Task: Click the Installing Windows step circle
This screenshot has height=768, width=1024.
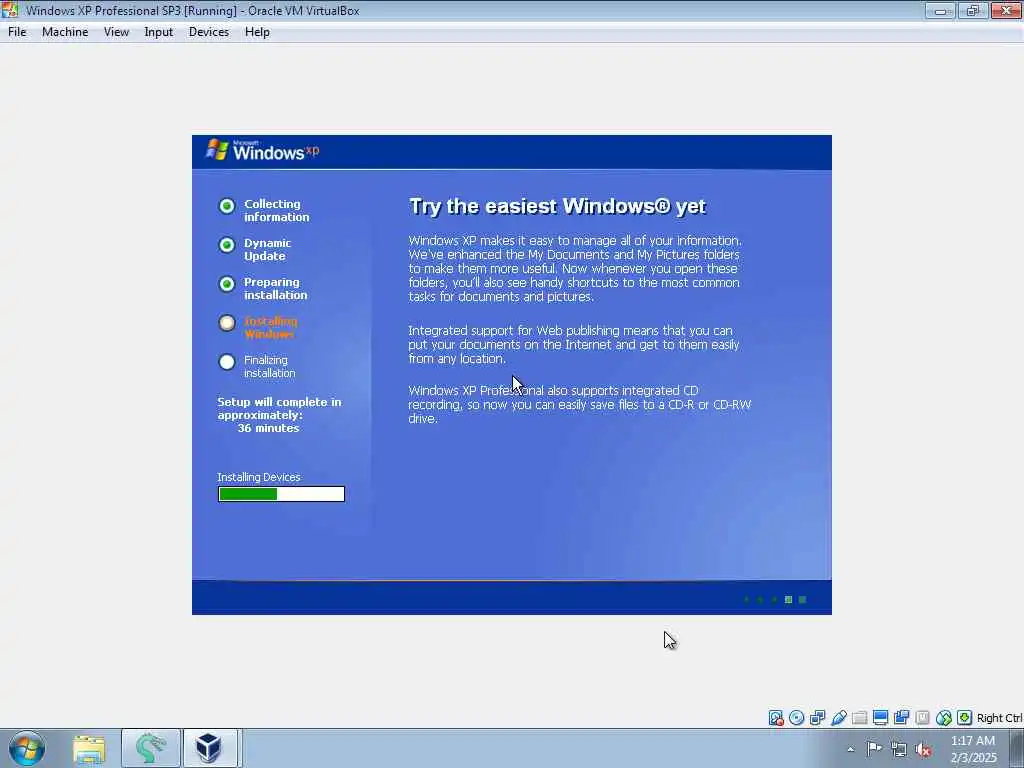Action: tap(227, 323)
